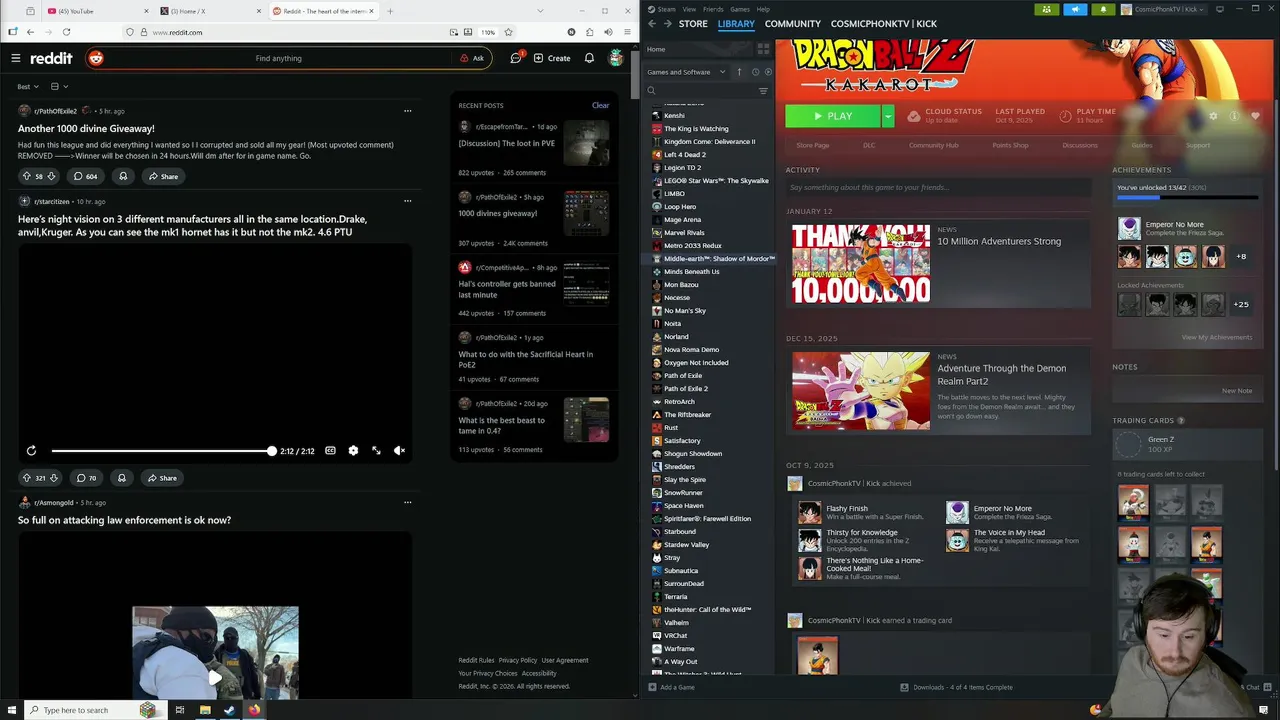Open the Community Hub game tab
The height and width of the screenshot is (720, 1280).
tap(933, 146)
